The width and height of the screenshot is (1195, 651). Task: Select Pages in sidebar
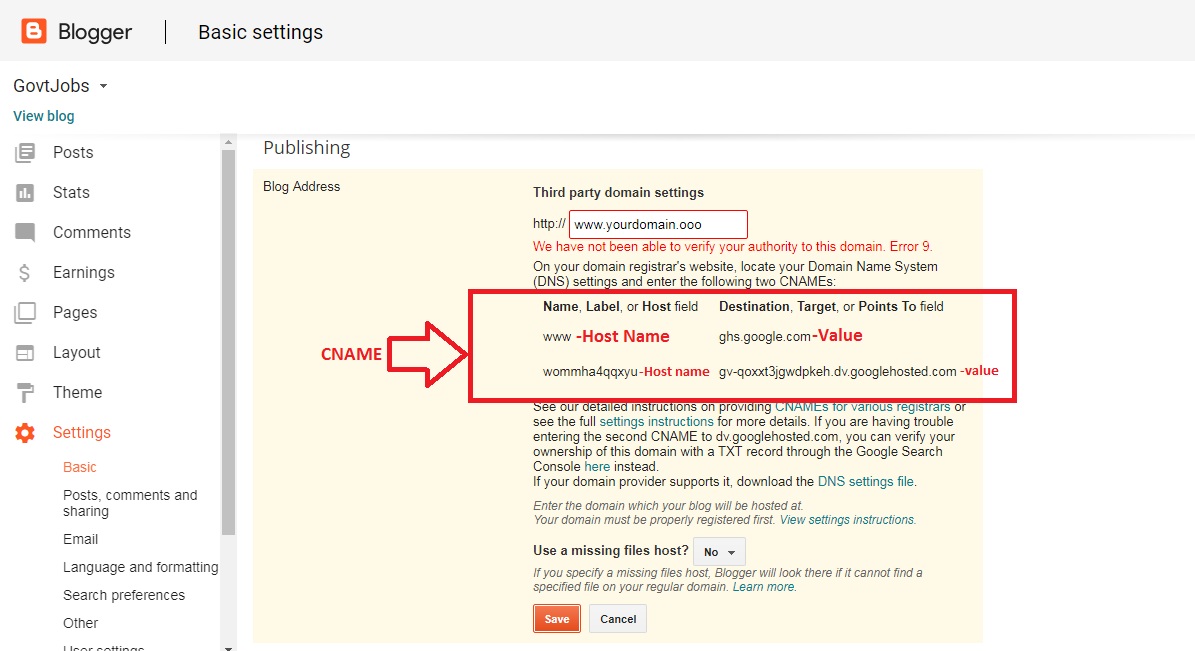[x=75, y=313]
